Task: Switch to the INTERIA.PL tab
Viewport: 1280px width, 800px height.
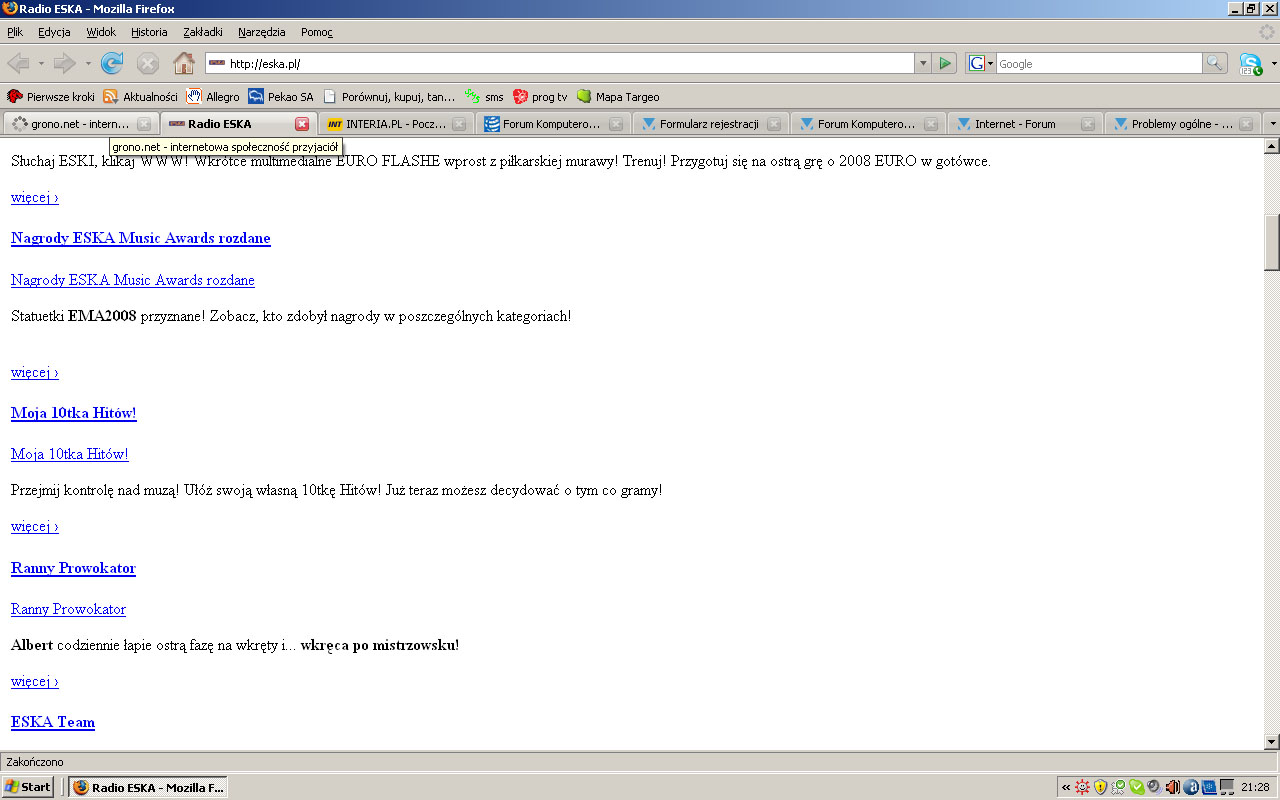Action: click(x=395, y=124)
